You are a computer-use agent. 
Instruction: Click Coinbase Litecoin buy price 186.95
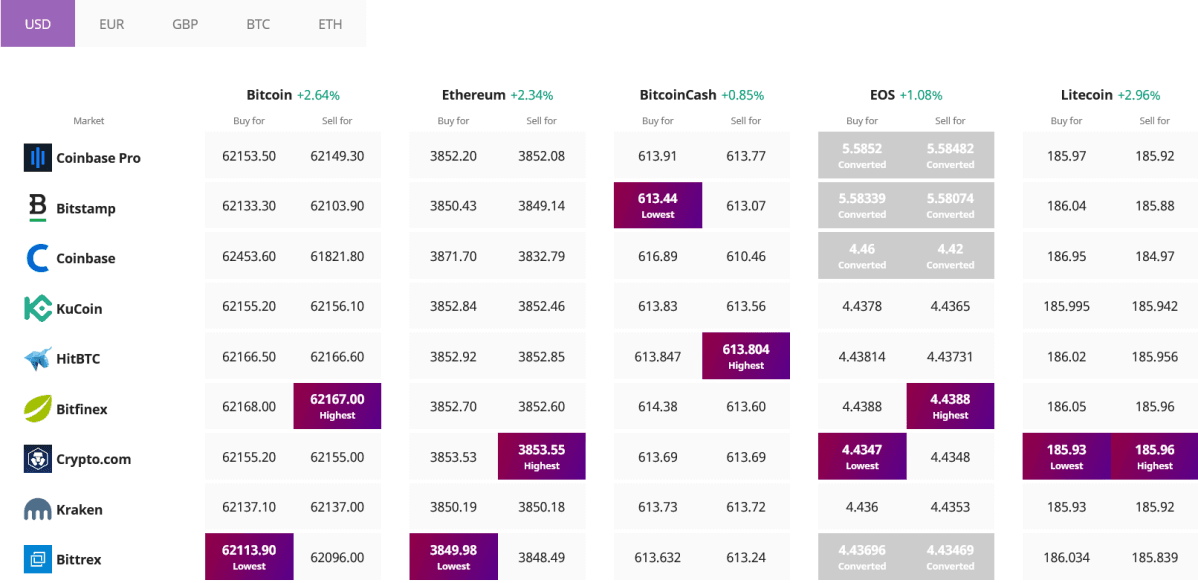point(1067,257)
